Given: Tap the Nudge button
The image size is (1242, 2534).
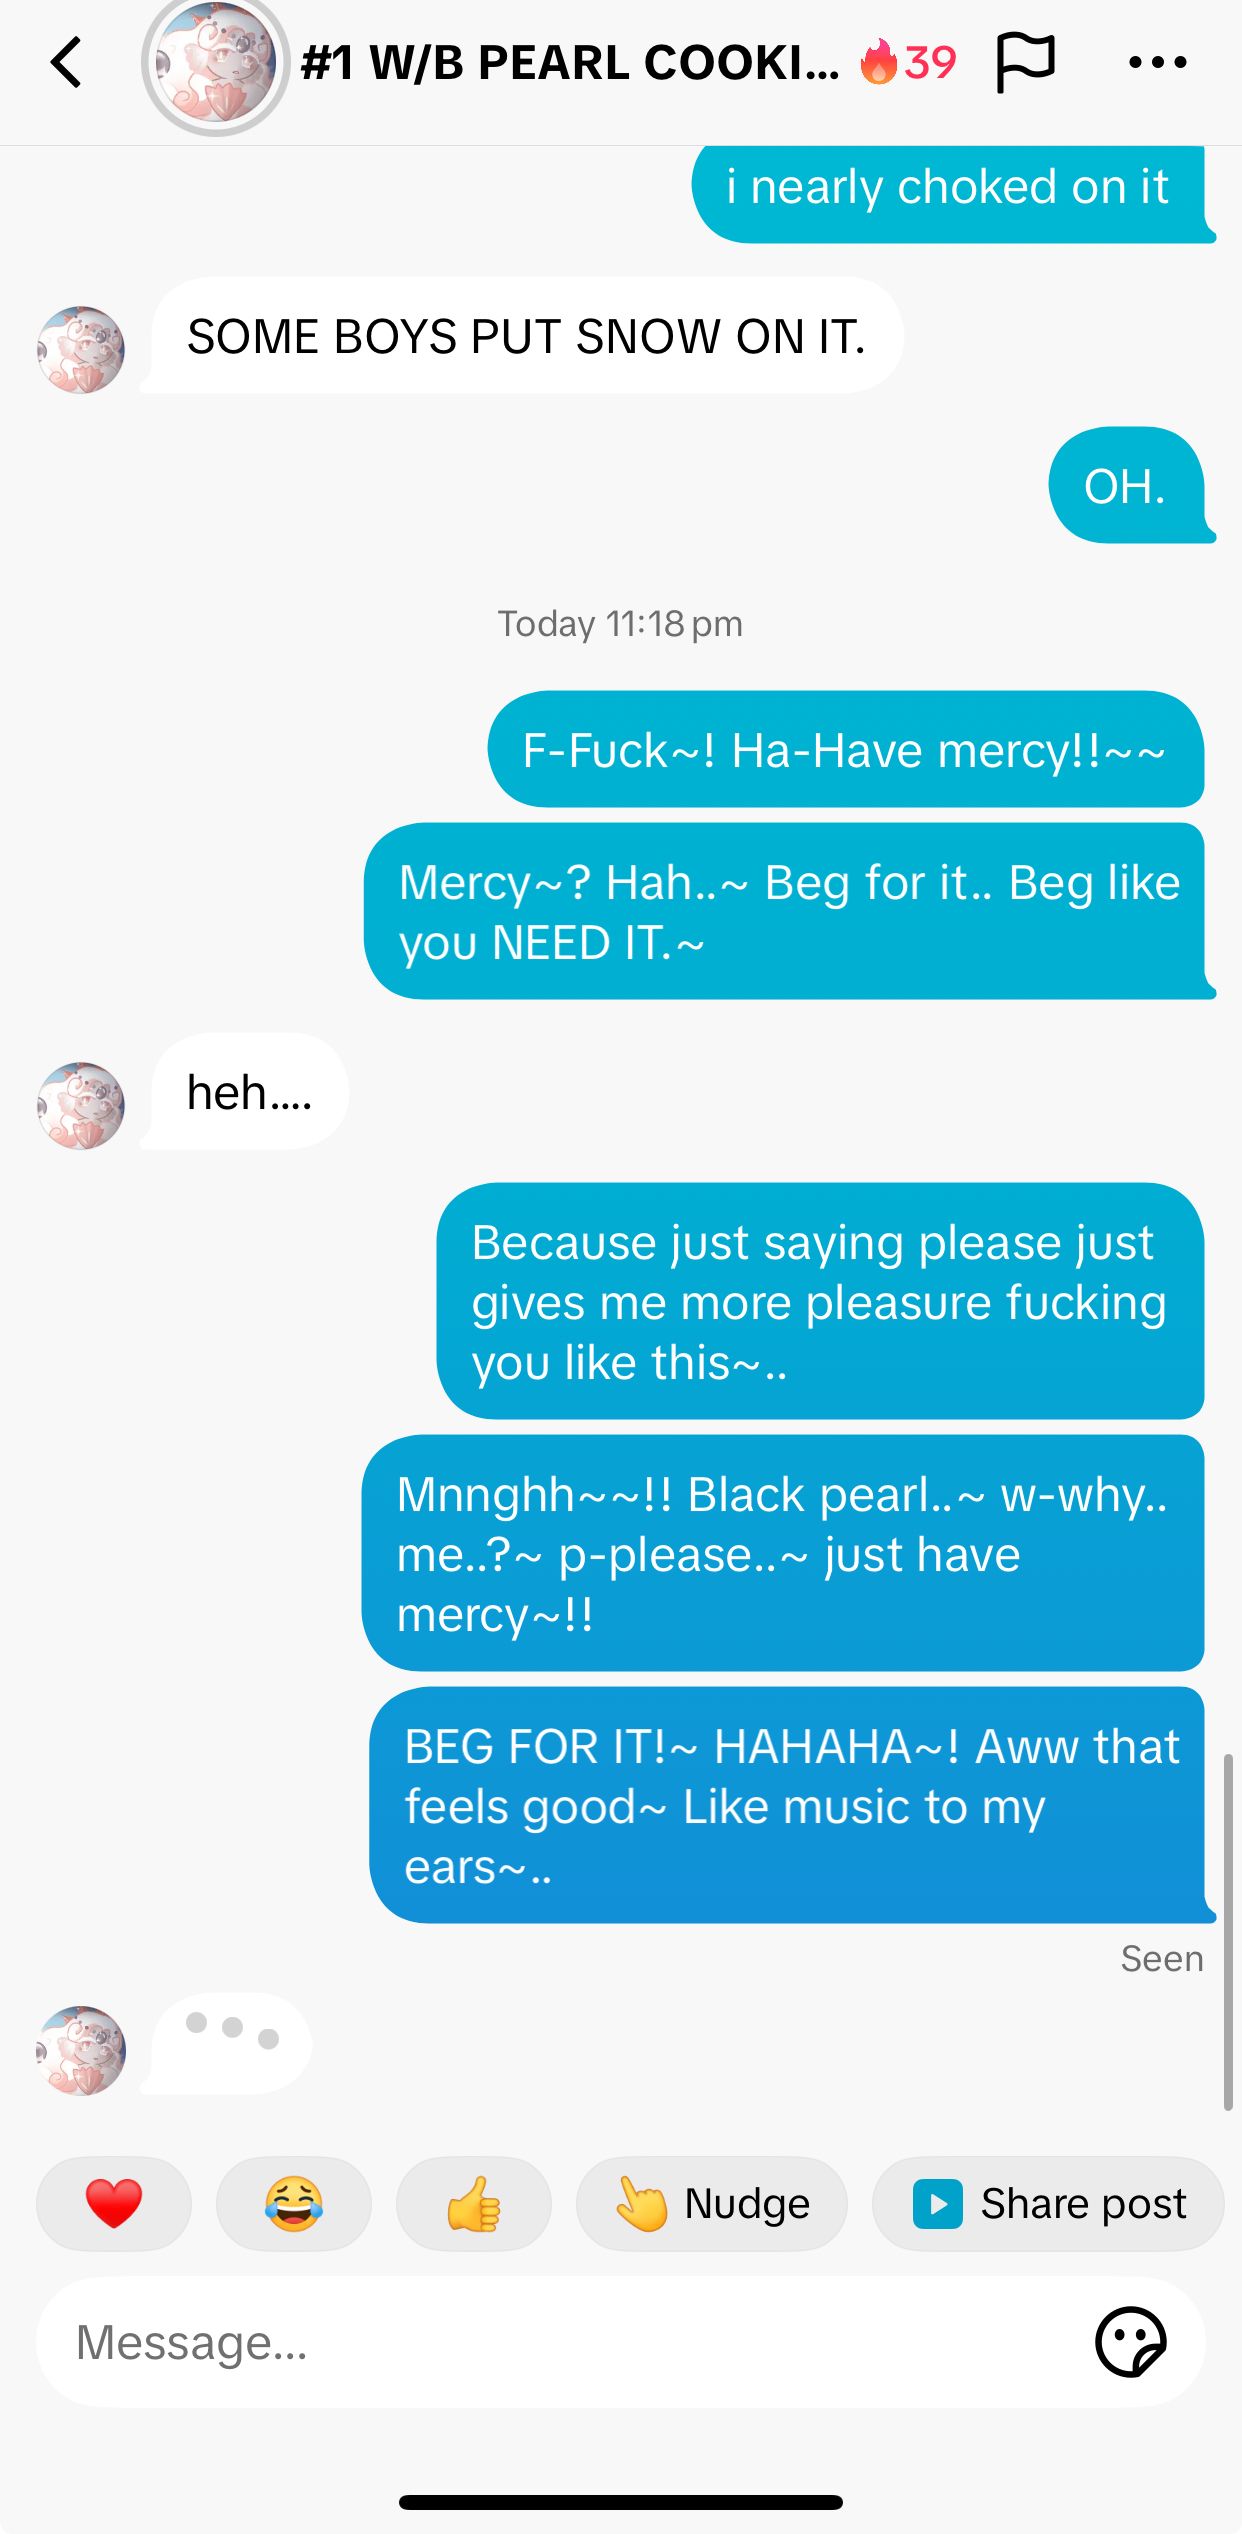Looking at the screenshot, I should pyautogui.click(x=712, y=2203).
